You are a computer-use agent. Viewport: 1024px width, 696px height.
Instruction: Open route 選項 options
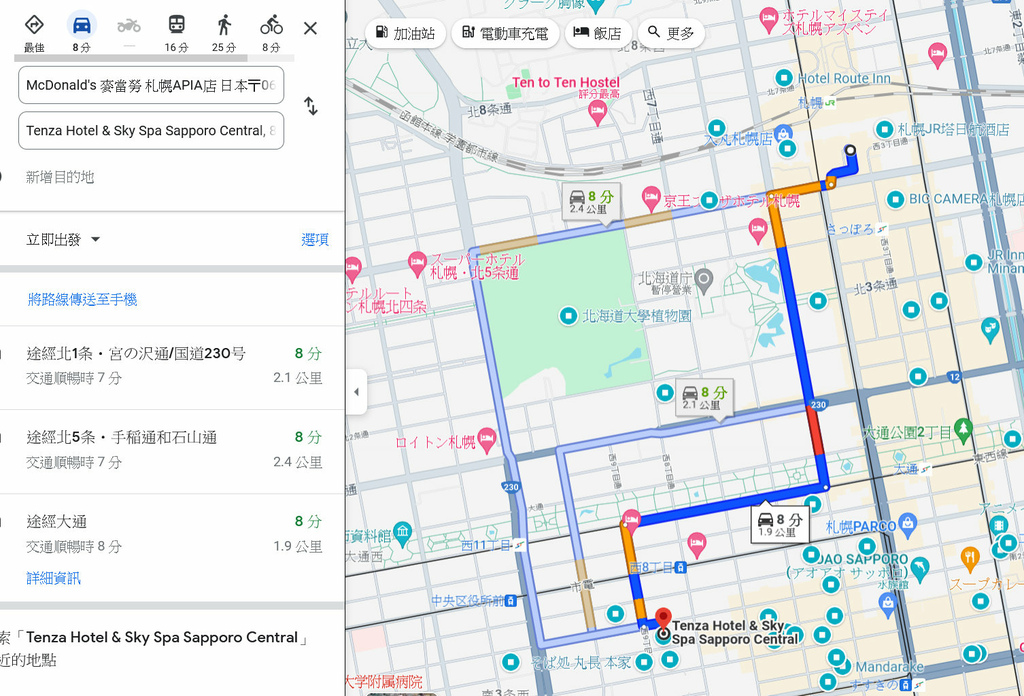315,240
